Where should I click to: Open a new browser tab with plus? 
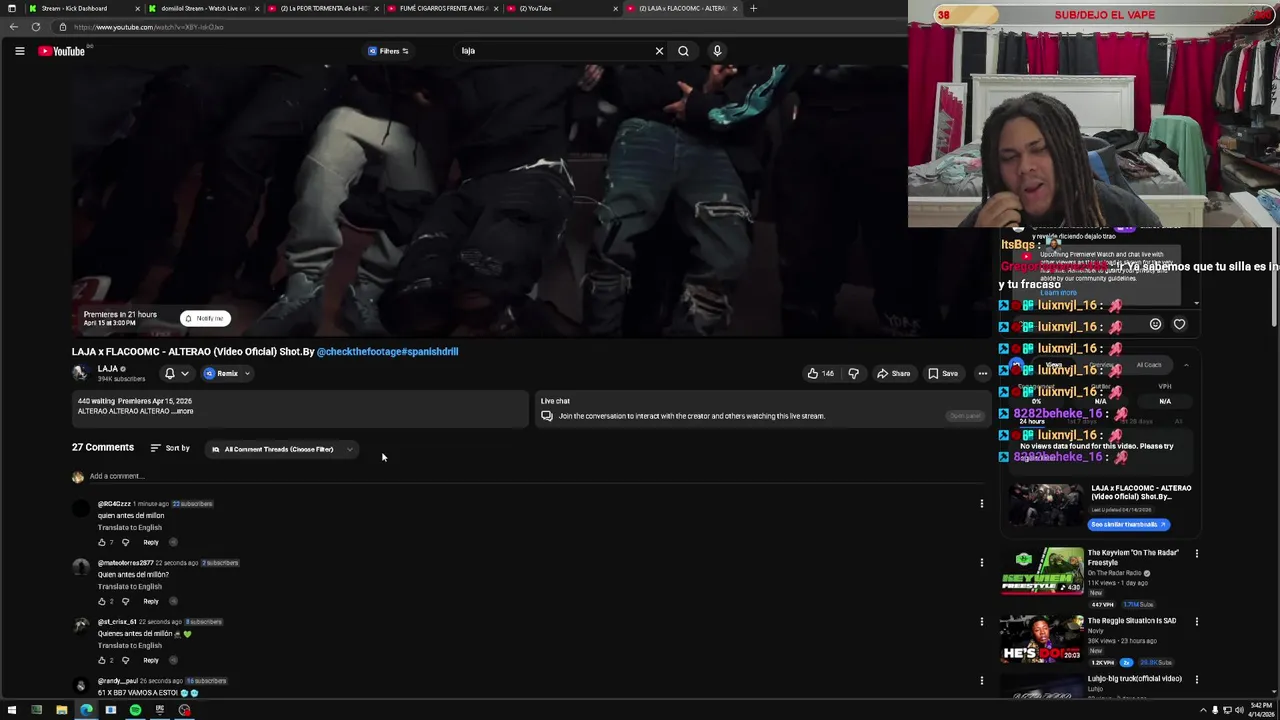tap(753, 8)
